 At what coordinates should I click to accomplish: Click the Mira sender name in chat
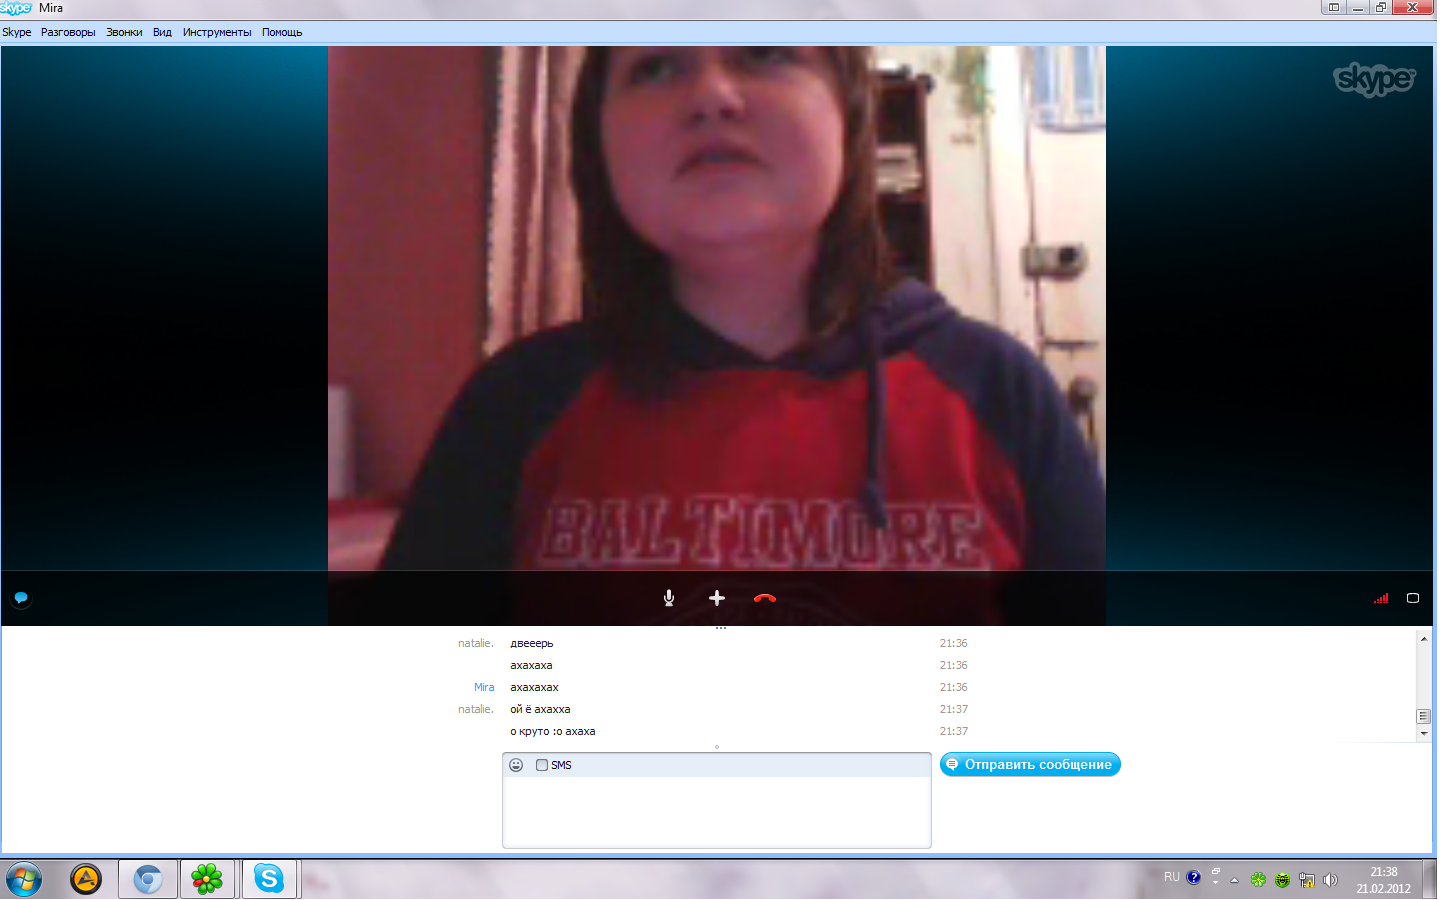coord(484,687)
